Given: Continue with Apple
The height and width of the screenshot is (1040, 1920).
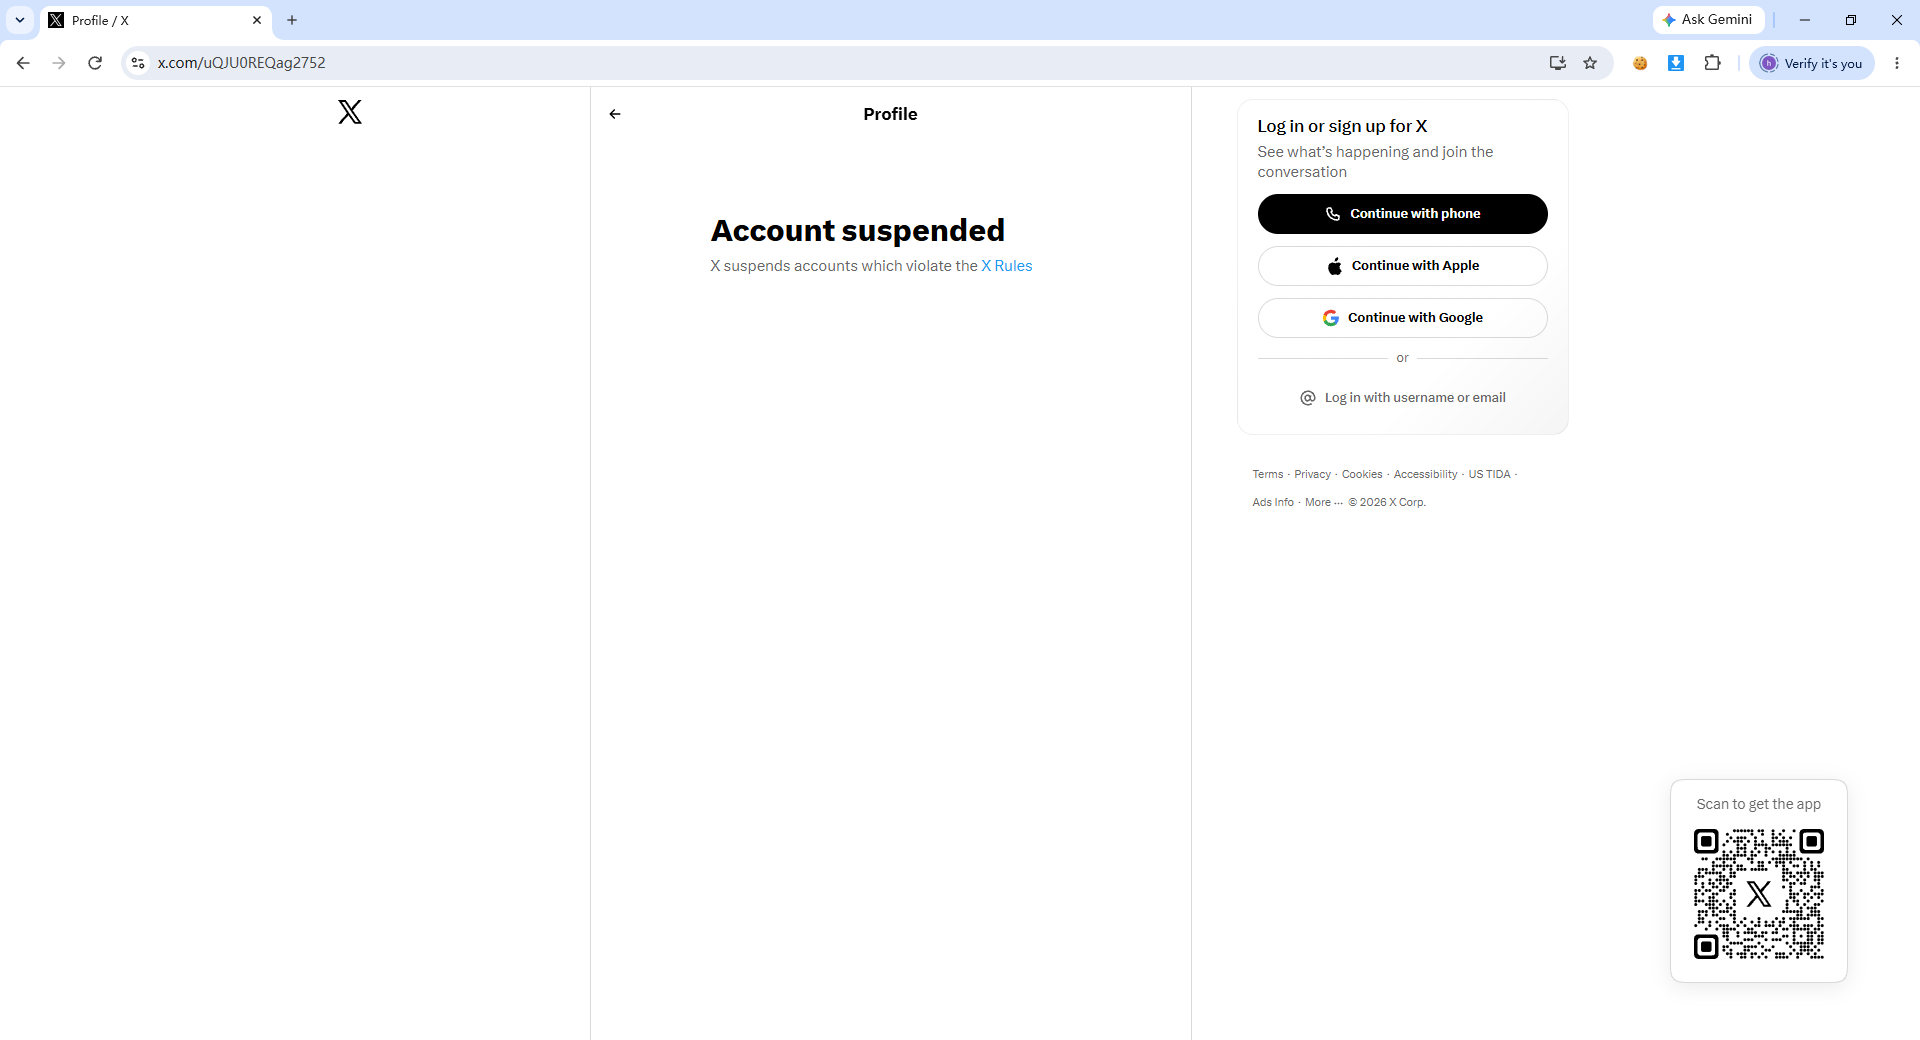Looking at the screenshot, I should tap(1402, 266).
